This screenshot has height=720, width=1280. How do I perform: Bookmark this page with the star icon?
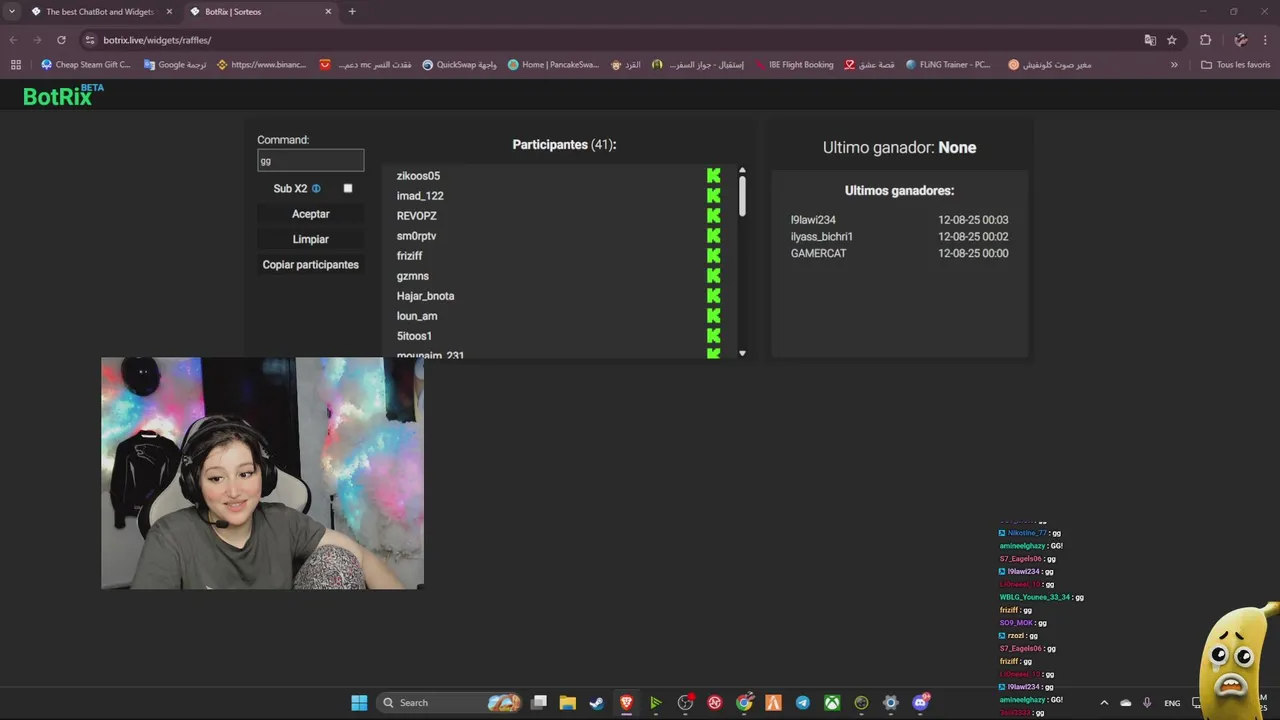click(1172, 40)
